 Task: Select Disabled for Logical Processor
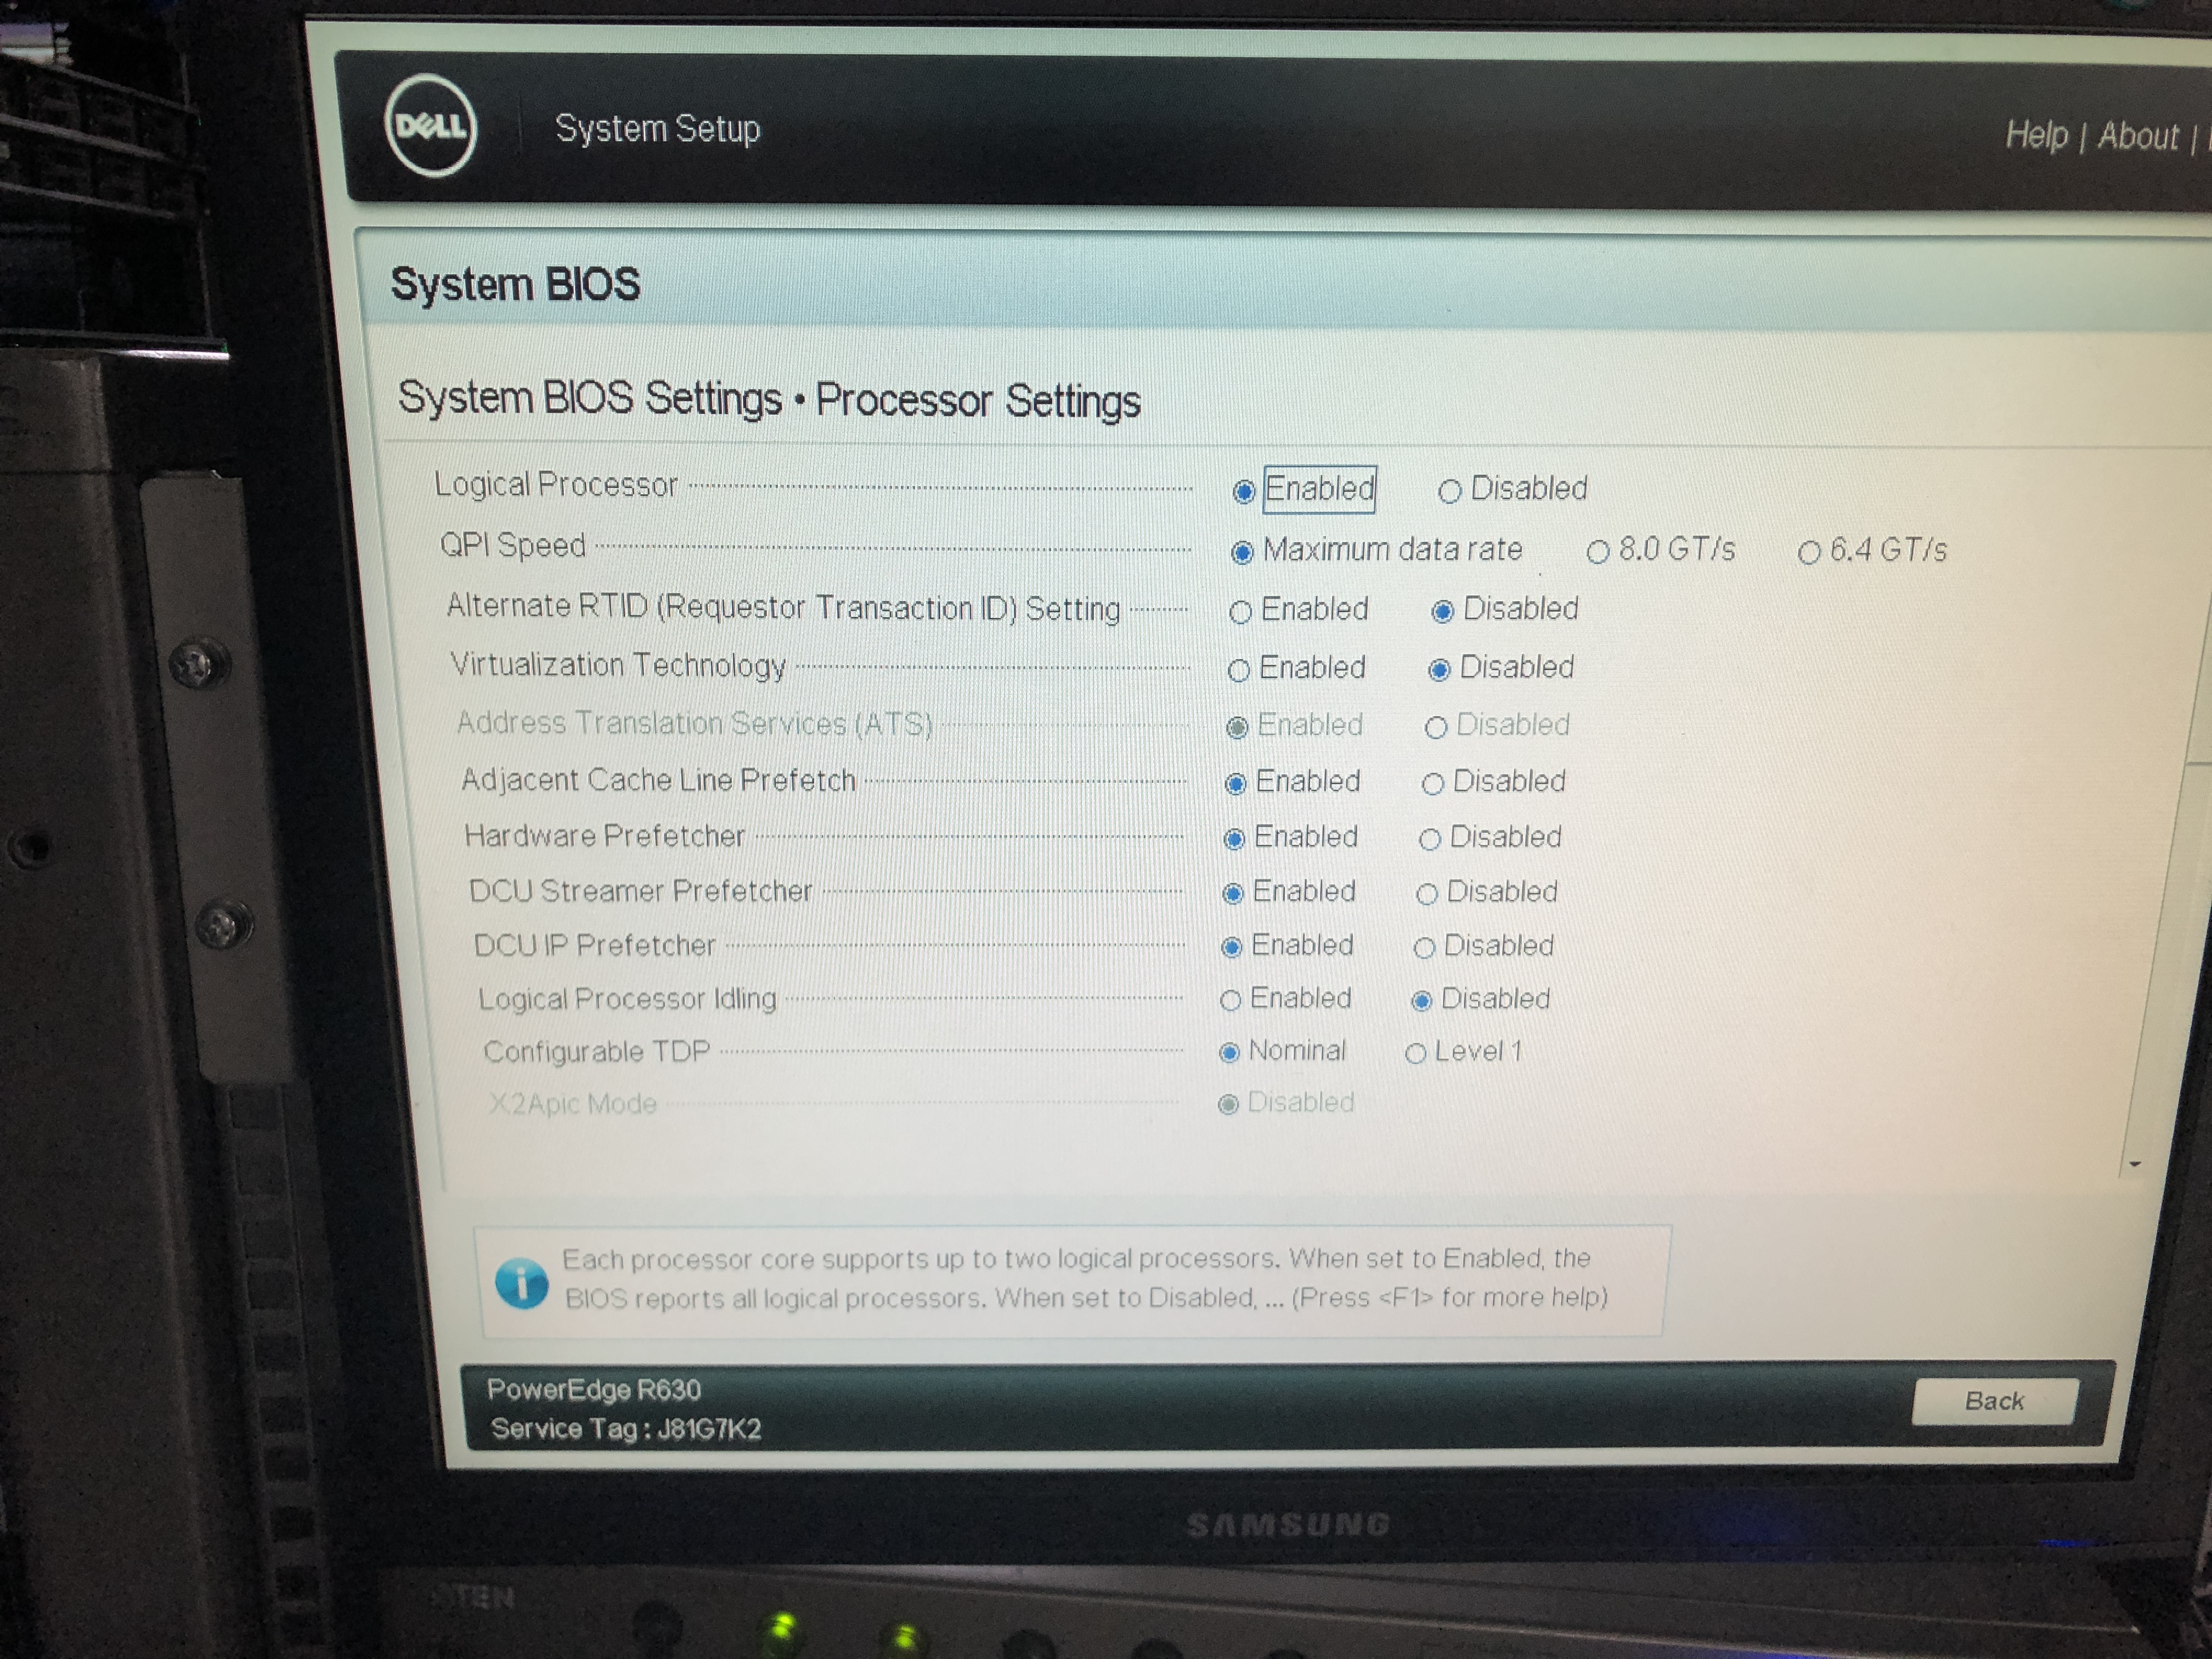[x=1449, y=491]
